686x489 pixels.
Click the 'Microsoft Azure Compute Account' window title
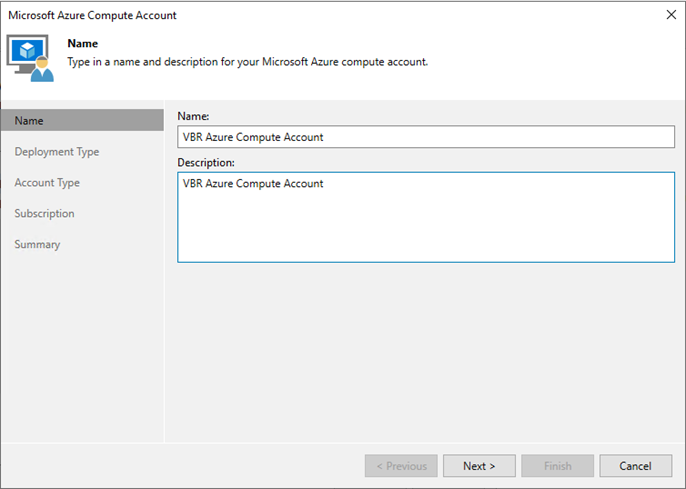point(92,15)
